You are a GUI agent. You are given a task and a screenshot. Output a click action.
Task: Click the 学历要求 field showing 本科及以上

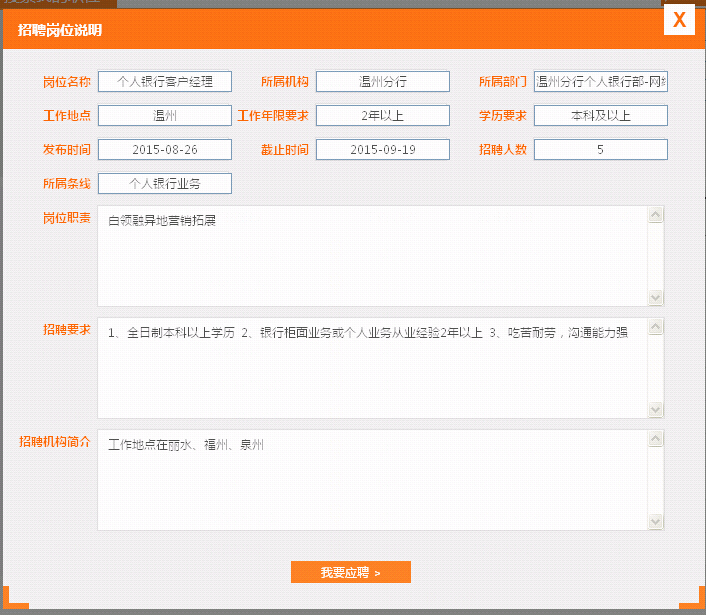coord(600,116)
